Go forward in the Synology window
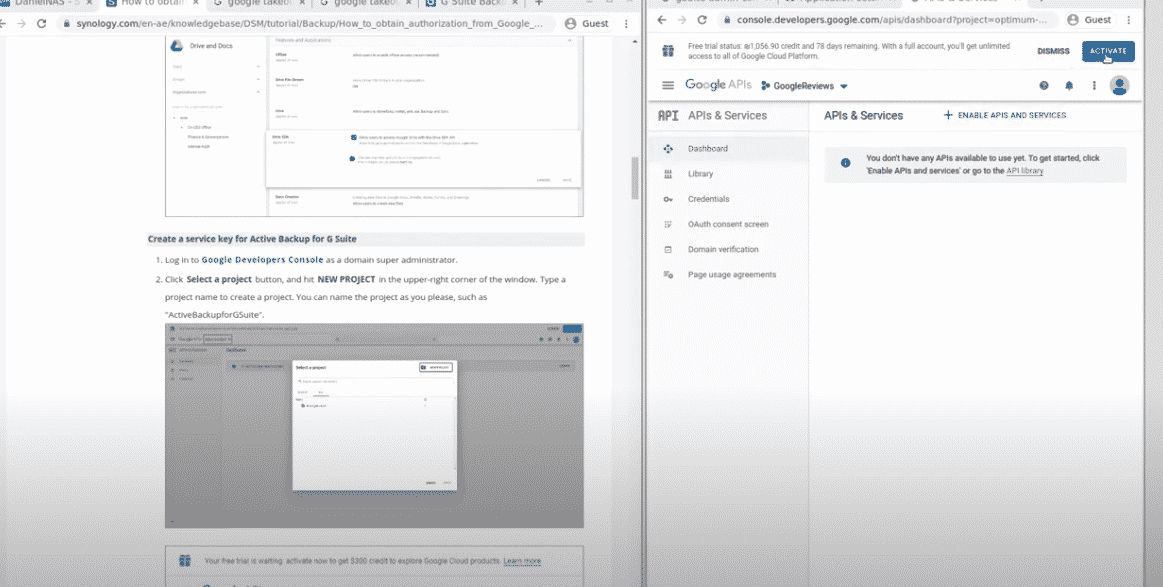Image resolution: width=1163 pixels, height=587 pixels. [21, 24]
